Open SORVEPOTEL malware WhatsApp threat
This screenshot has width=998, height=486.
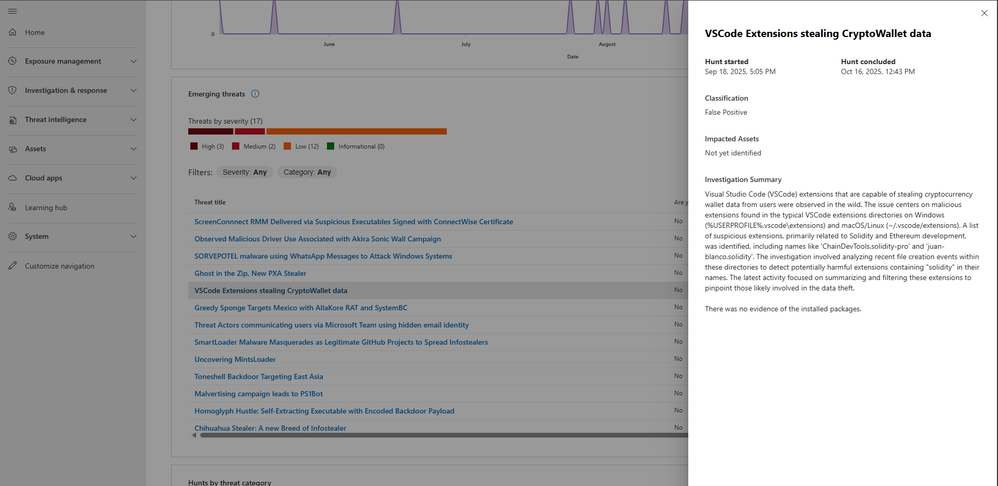click(323, 256)
